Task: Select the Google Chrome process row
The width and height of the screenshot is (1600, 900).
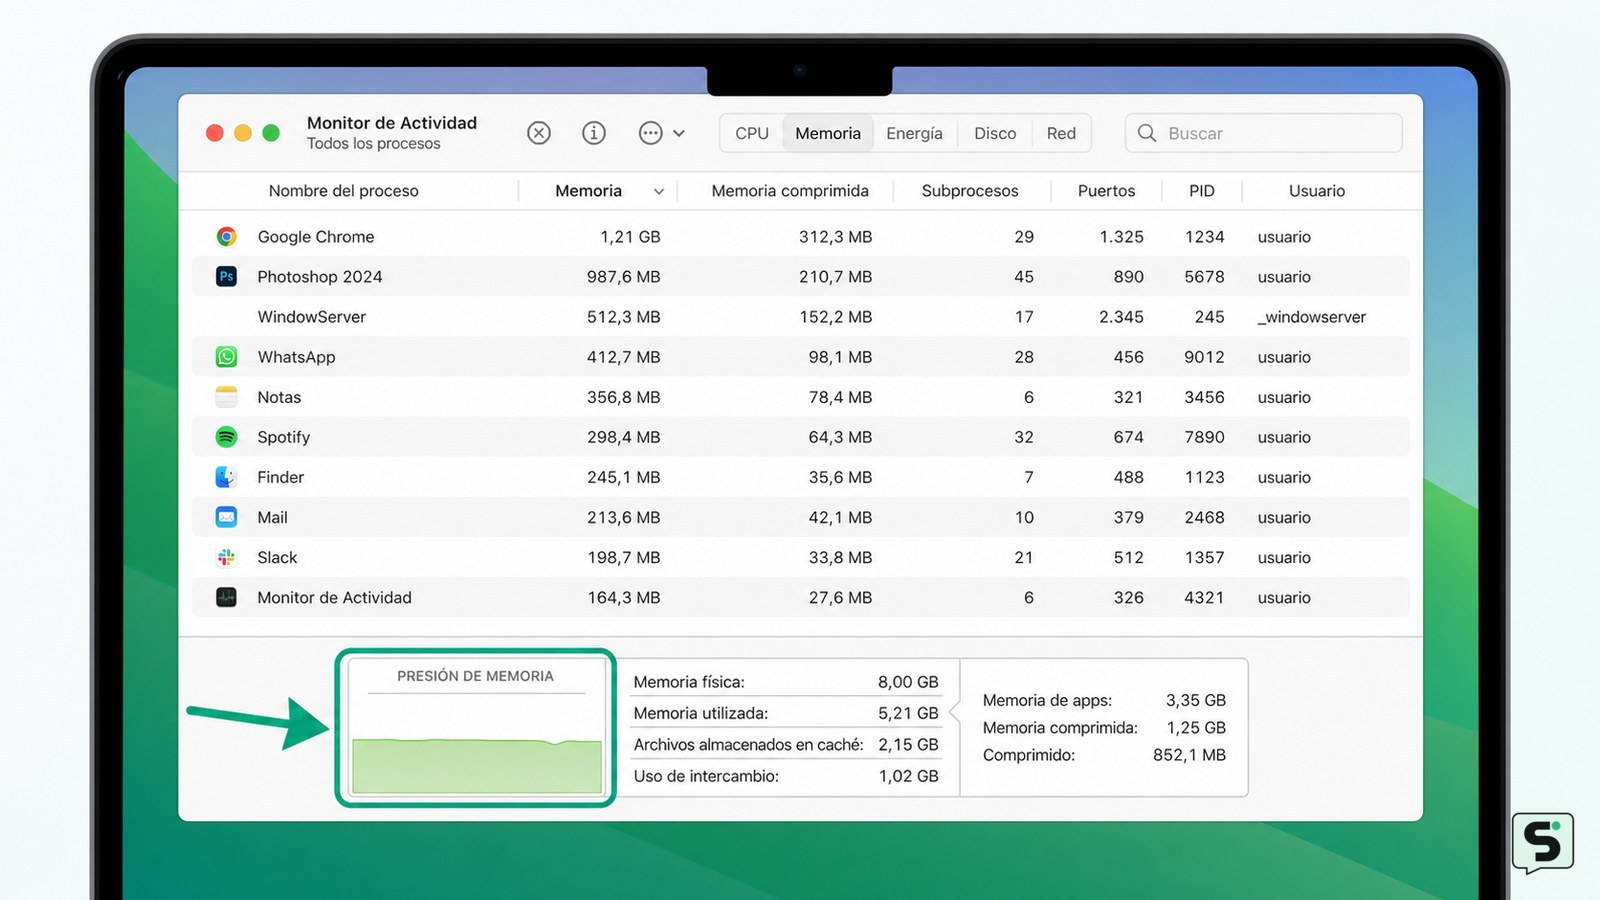Action: click(x=800, y=237)
